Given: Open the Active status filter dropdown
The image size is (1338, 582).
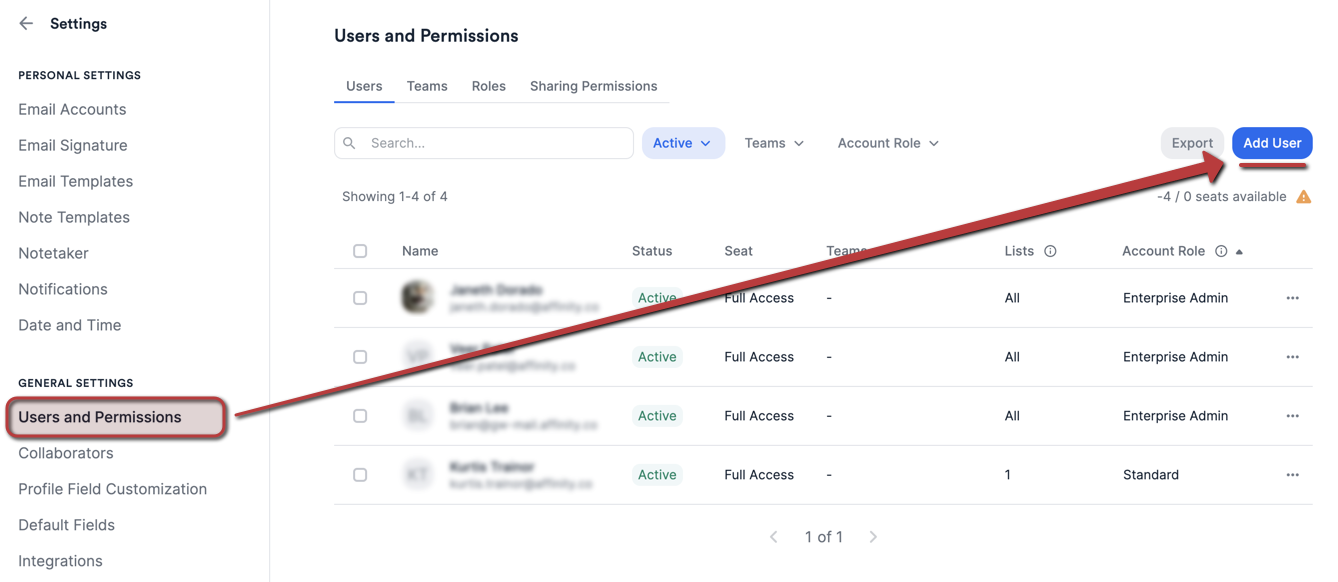Looking at the screenshot, I should point(683,143).
